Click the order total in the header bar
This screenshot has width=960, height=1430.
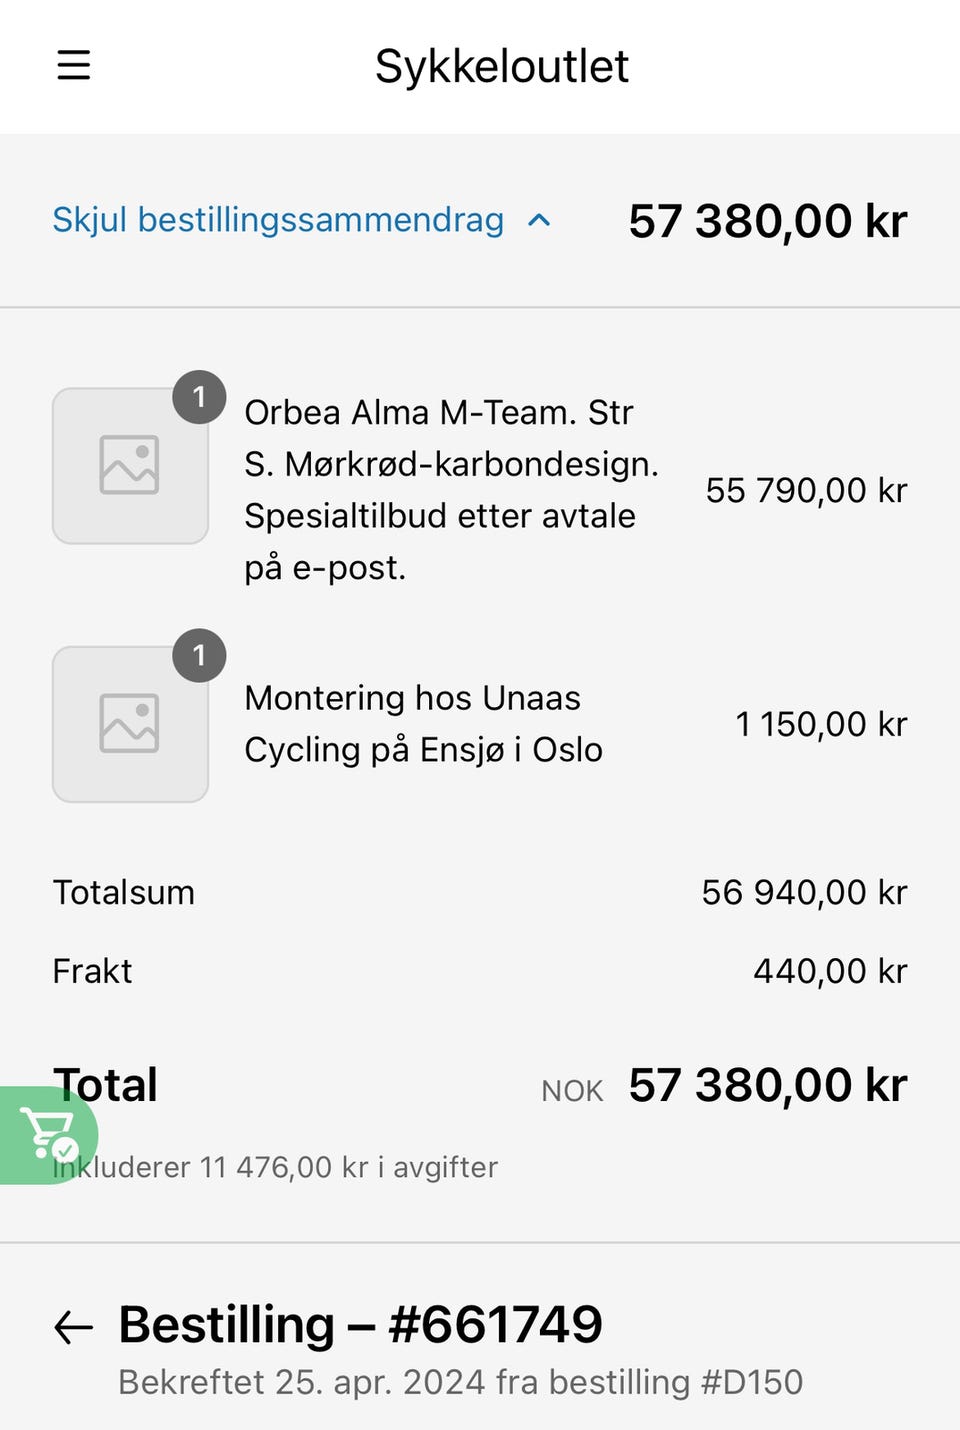coord(767,221)
